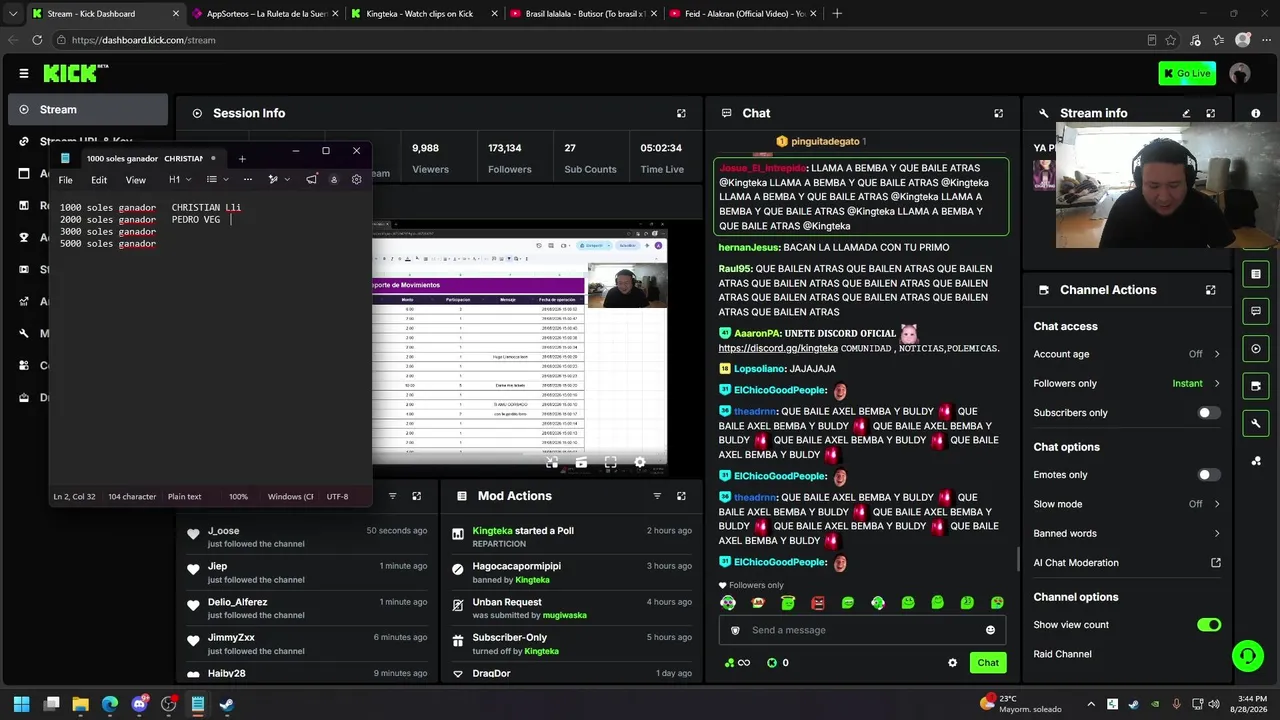
Task: Click the Go Live button
Action: coord(1187,73)
